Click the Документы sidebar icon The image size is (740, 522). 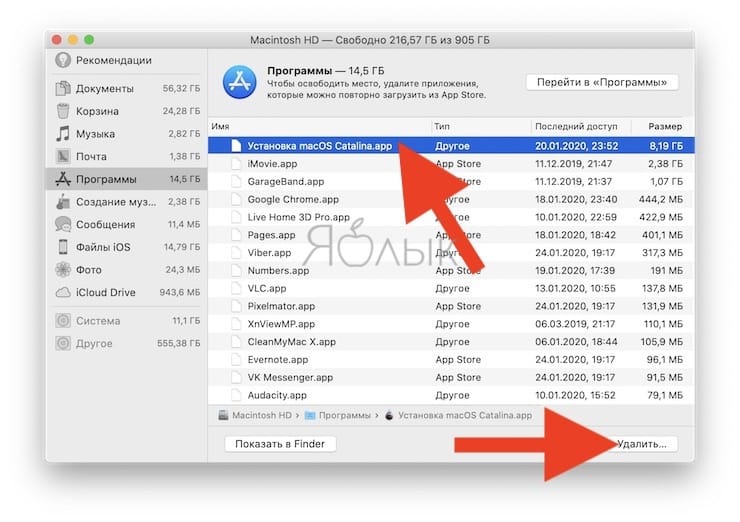[63, 88]
